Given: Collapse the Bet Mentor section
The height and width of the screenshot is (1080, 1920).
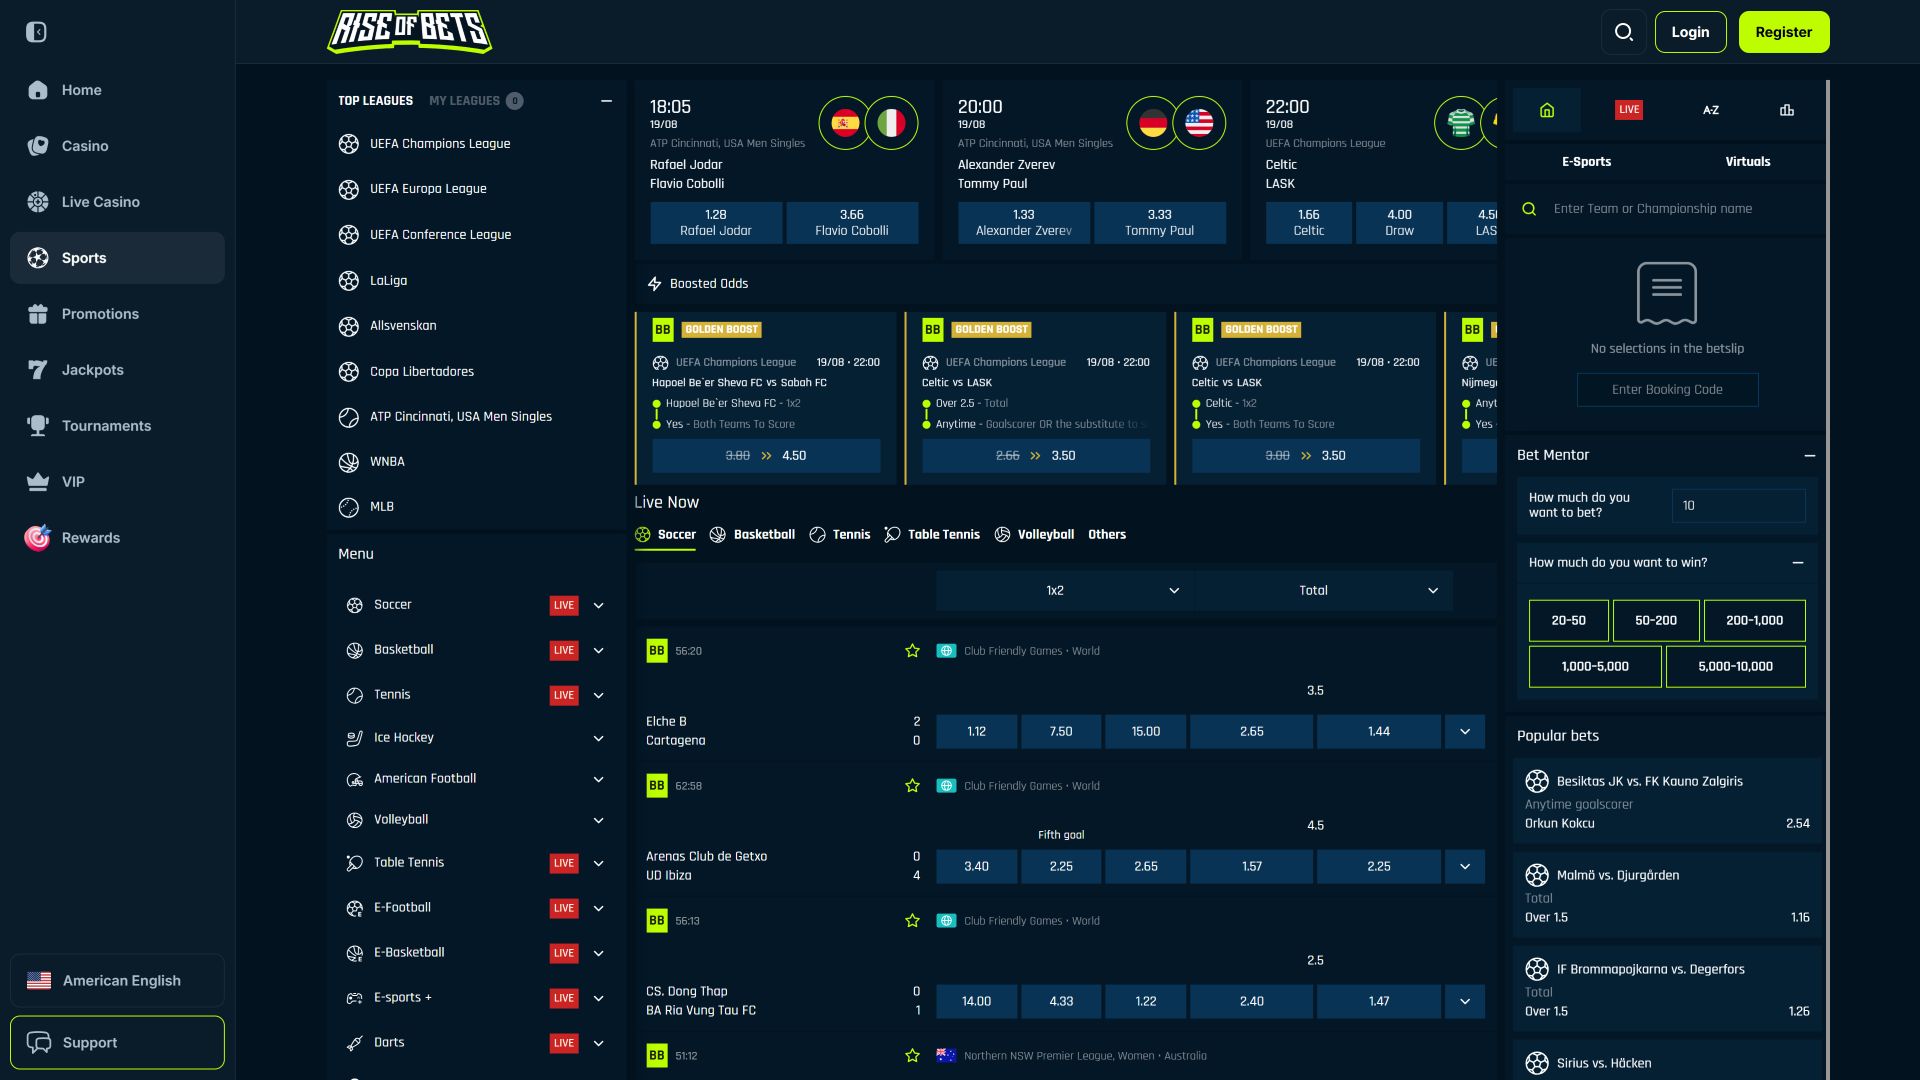Looking at the screenshot, I should pos(1810,456).
